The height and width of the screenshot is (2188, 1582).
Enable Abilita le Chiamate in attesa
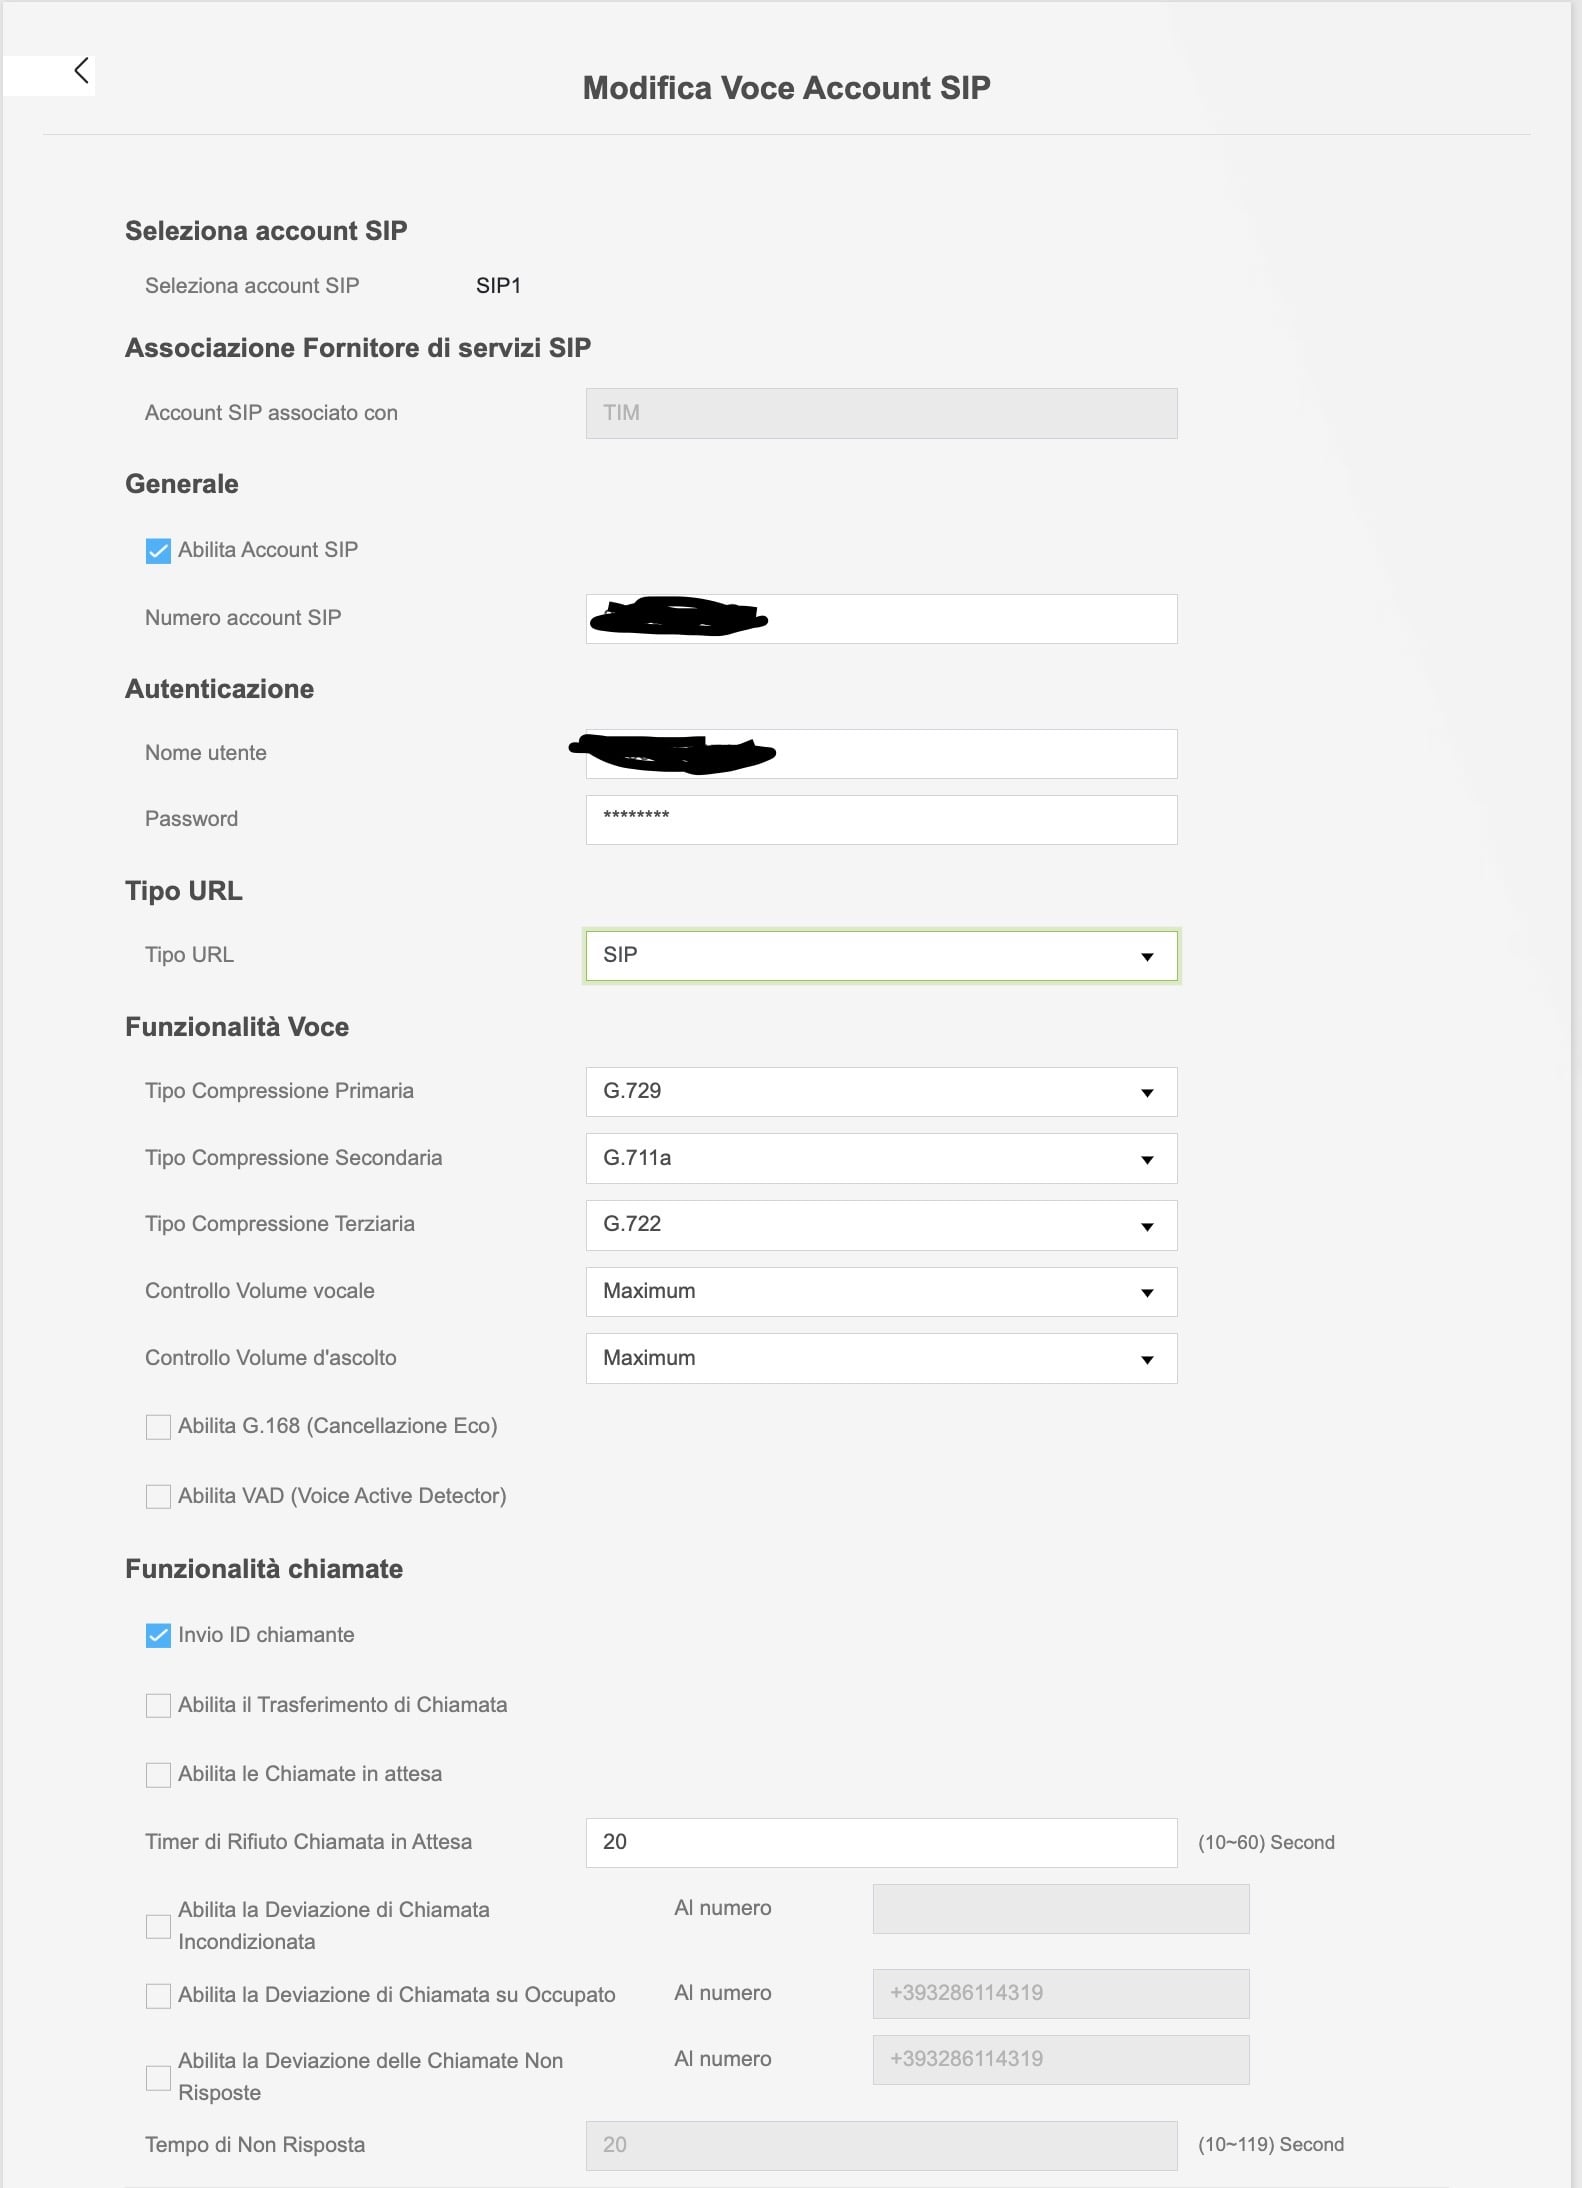pos(156,1775)
